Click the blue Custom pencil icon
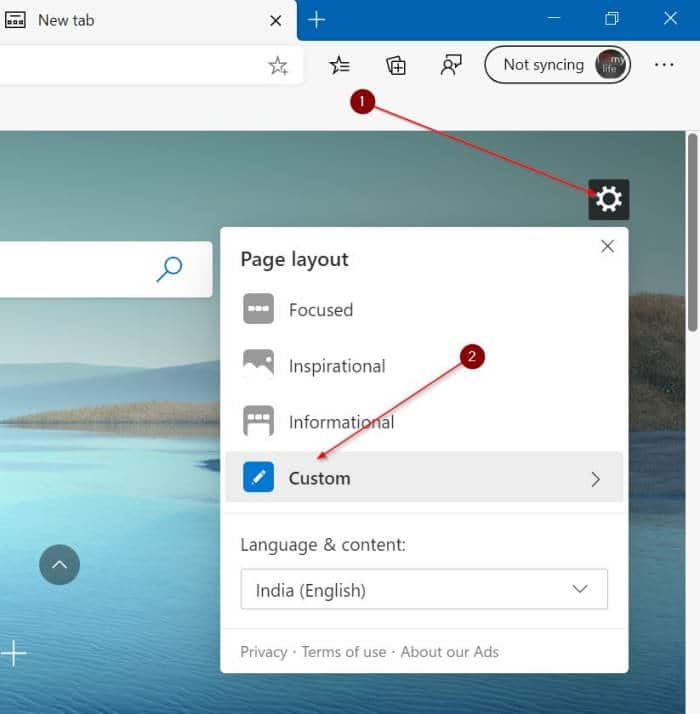Image resolution: width=700 pixels, height=714 pixels. [258, 477]
